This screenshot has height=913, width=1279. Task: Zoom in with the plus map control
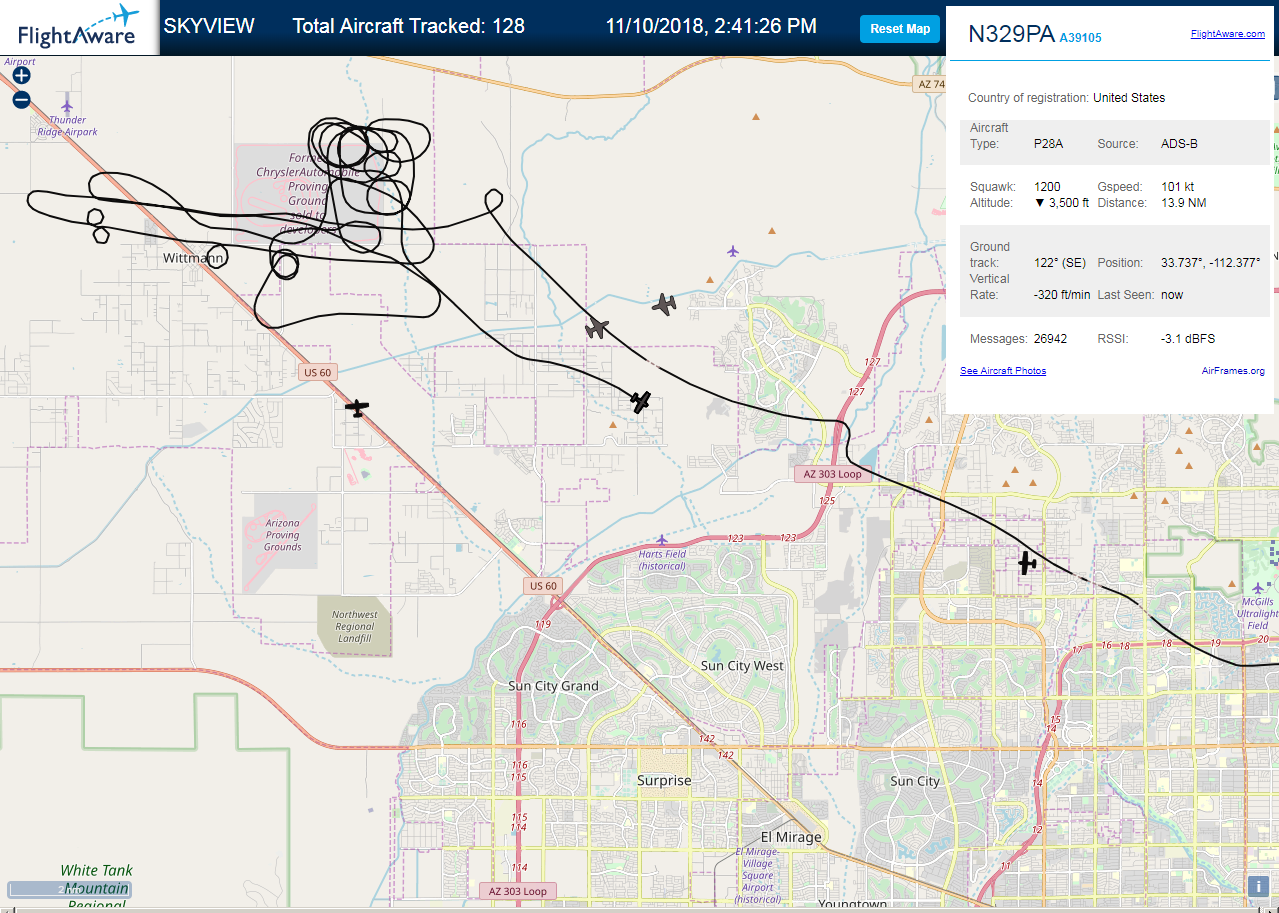tap(21, 75)
